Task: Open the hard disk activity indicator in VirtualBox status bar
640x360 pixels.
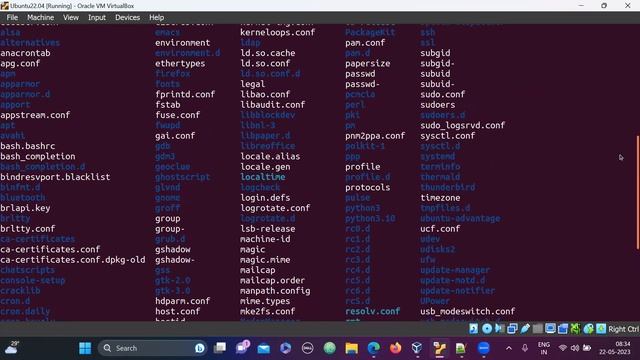Action: click(x=473, y=329)
